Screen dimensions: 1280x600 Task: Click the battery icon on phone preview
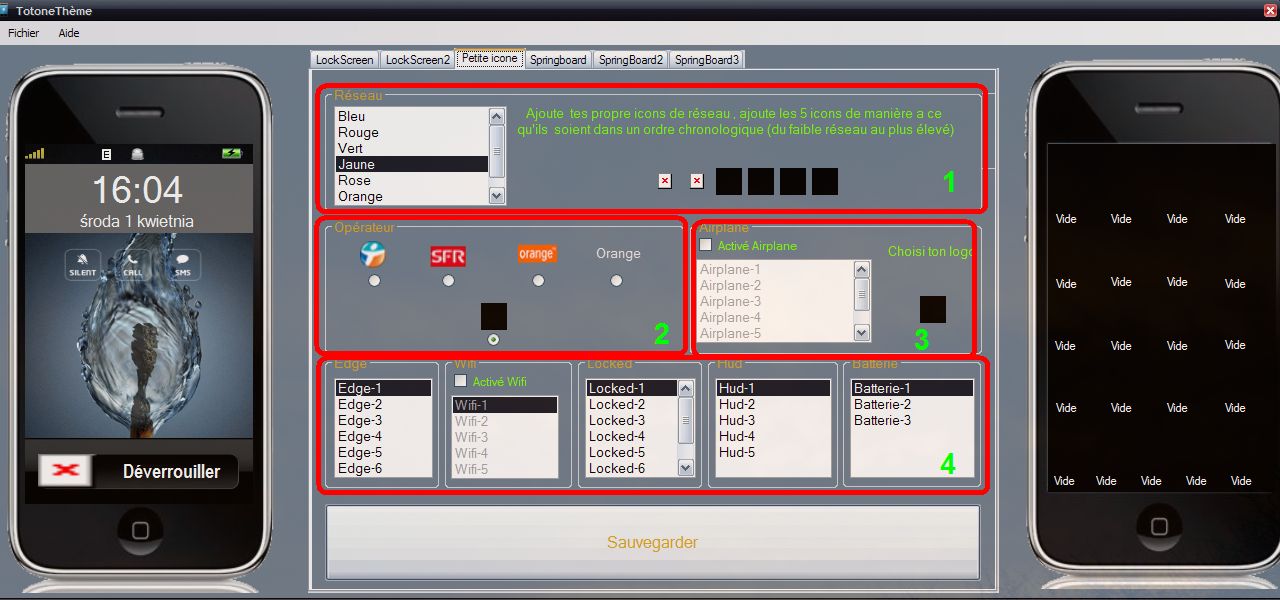tap(232, 153)
